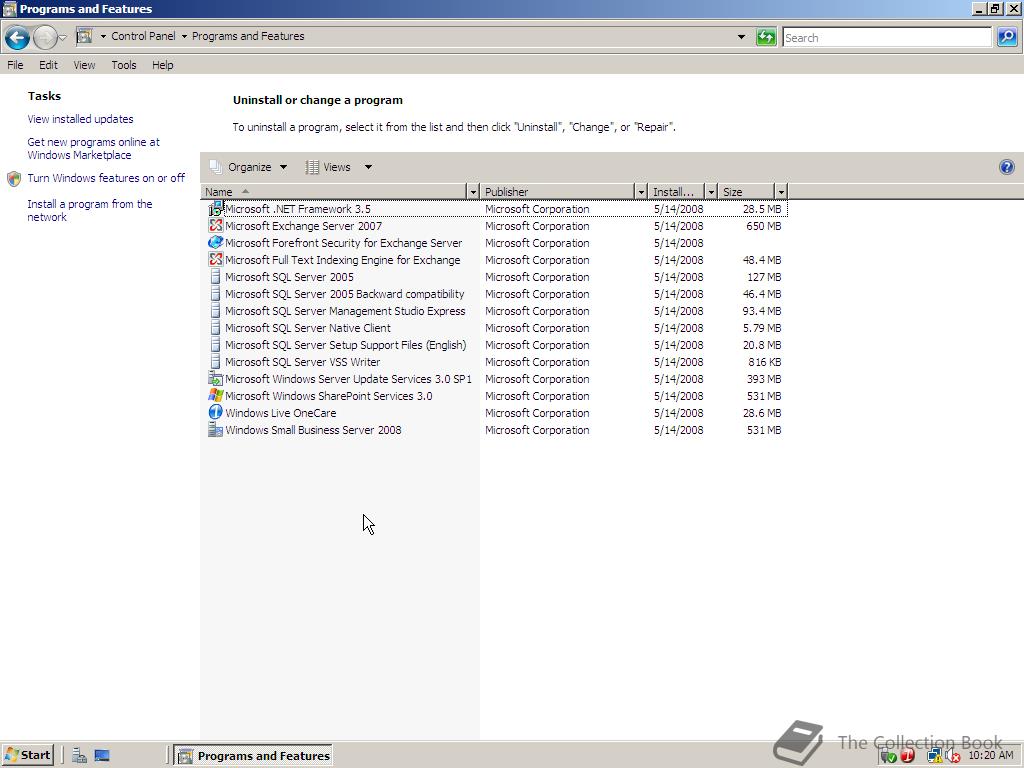
Task: Select Microsoft SQL Server Native Client row
Action: point(494,328)
